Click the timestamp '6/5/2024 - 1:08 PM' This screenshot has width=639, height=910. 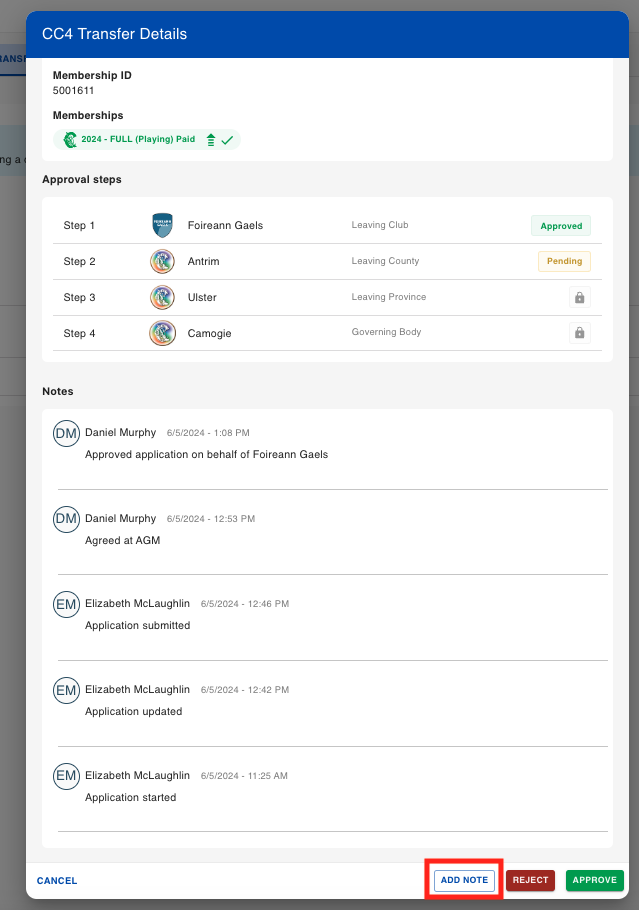208,433
